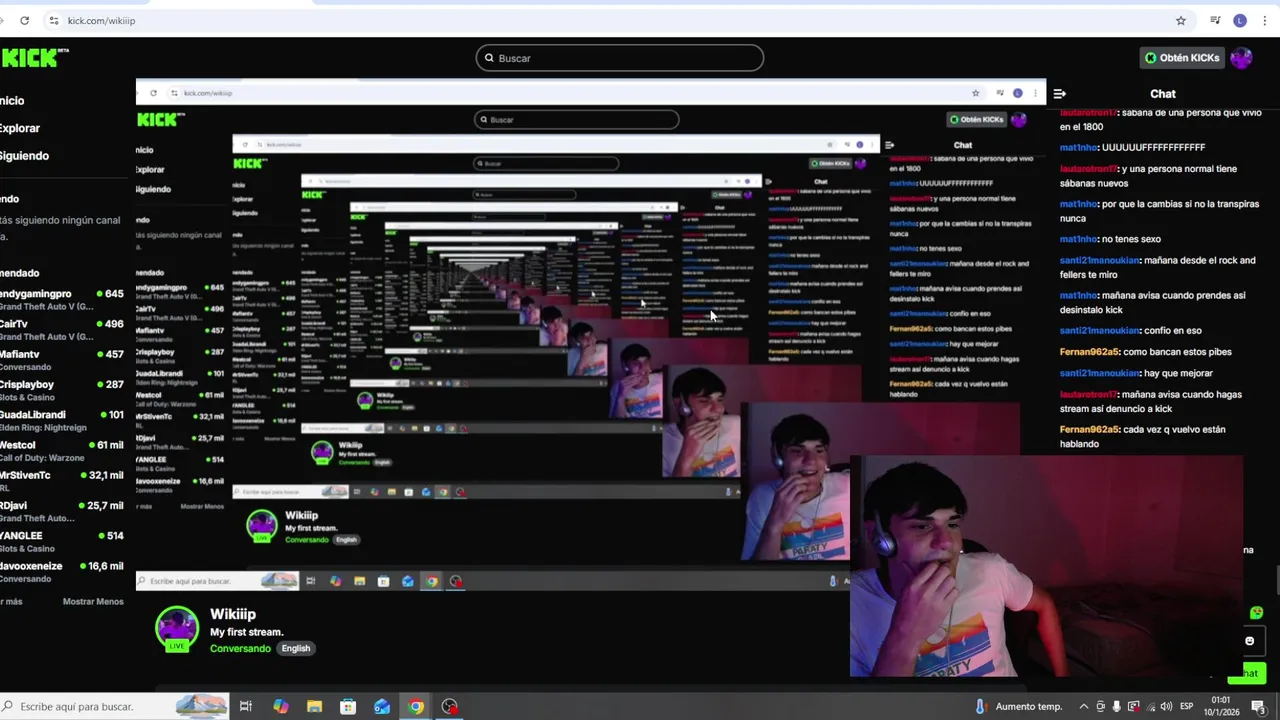This screenshot has width=1280, height=720.
Task: Click the Kick logo in the header
Action: 35,58
